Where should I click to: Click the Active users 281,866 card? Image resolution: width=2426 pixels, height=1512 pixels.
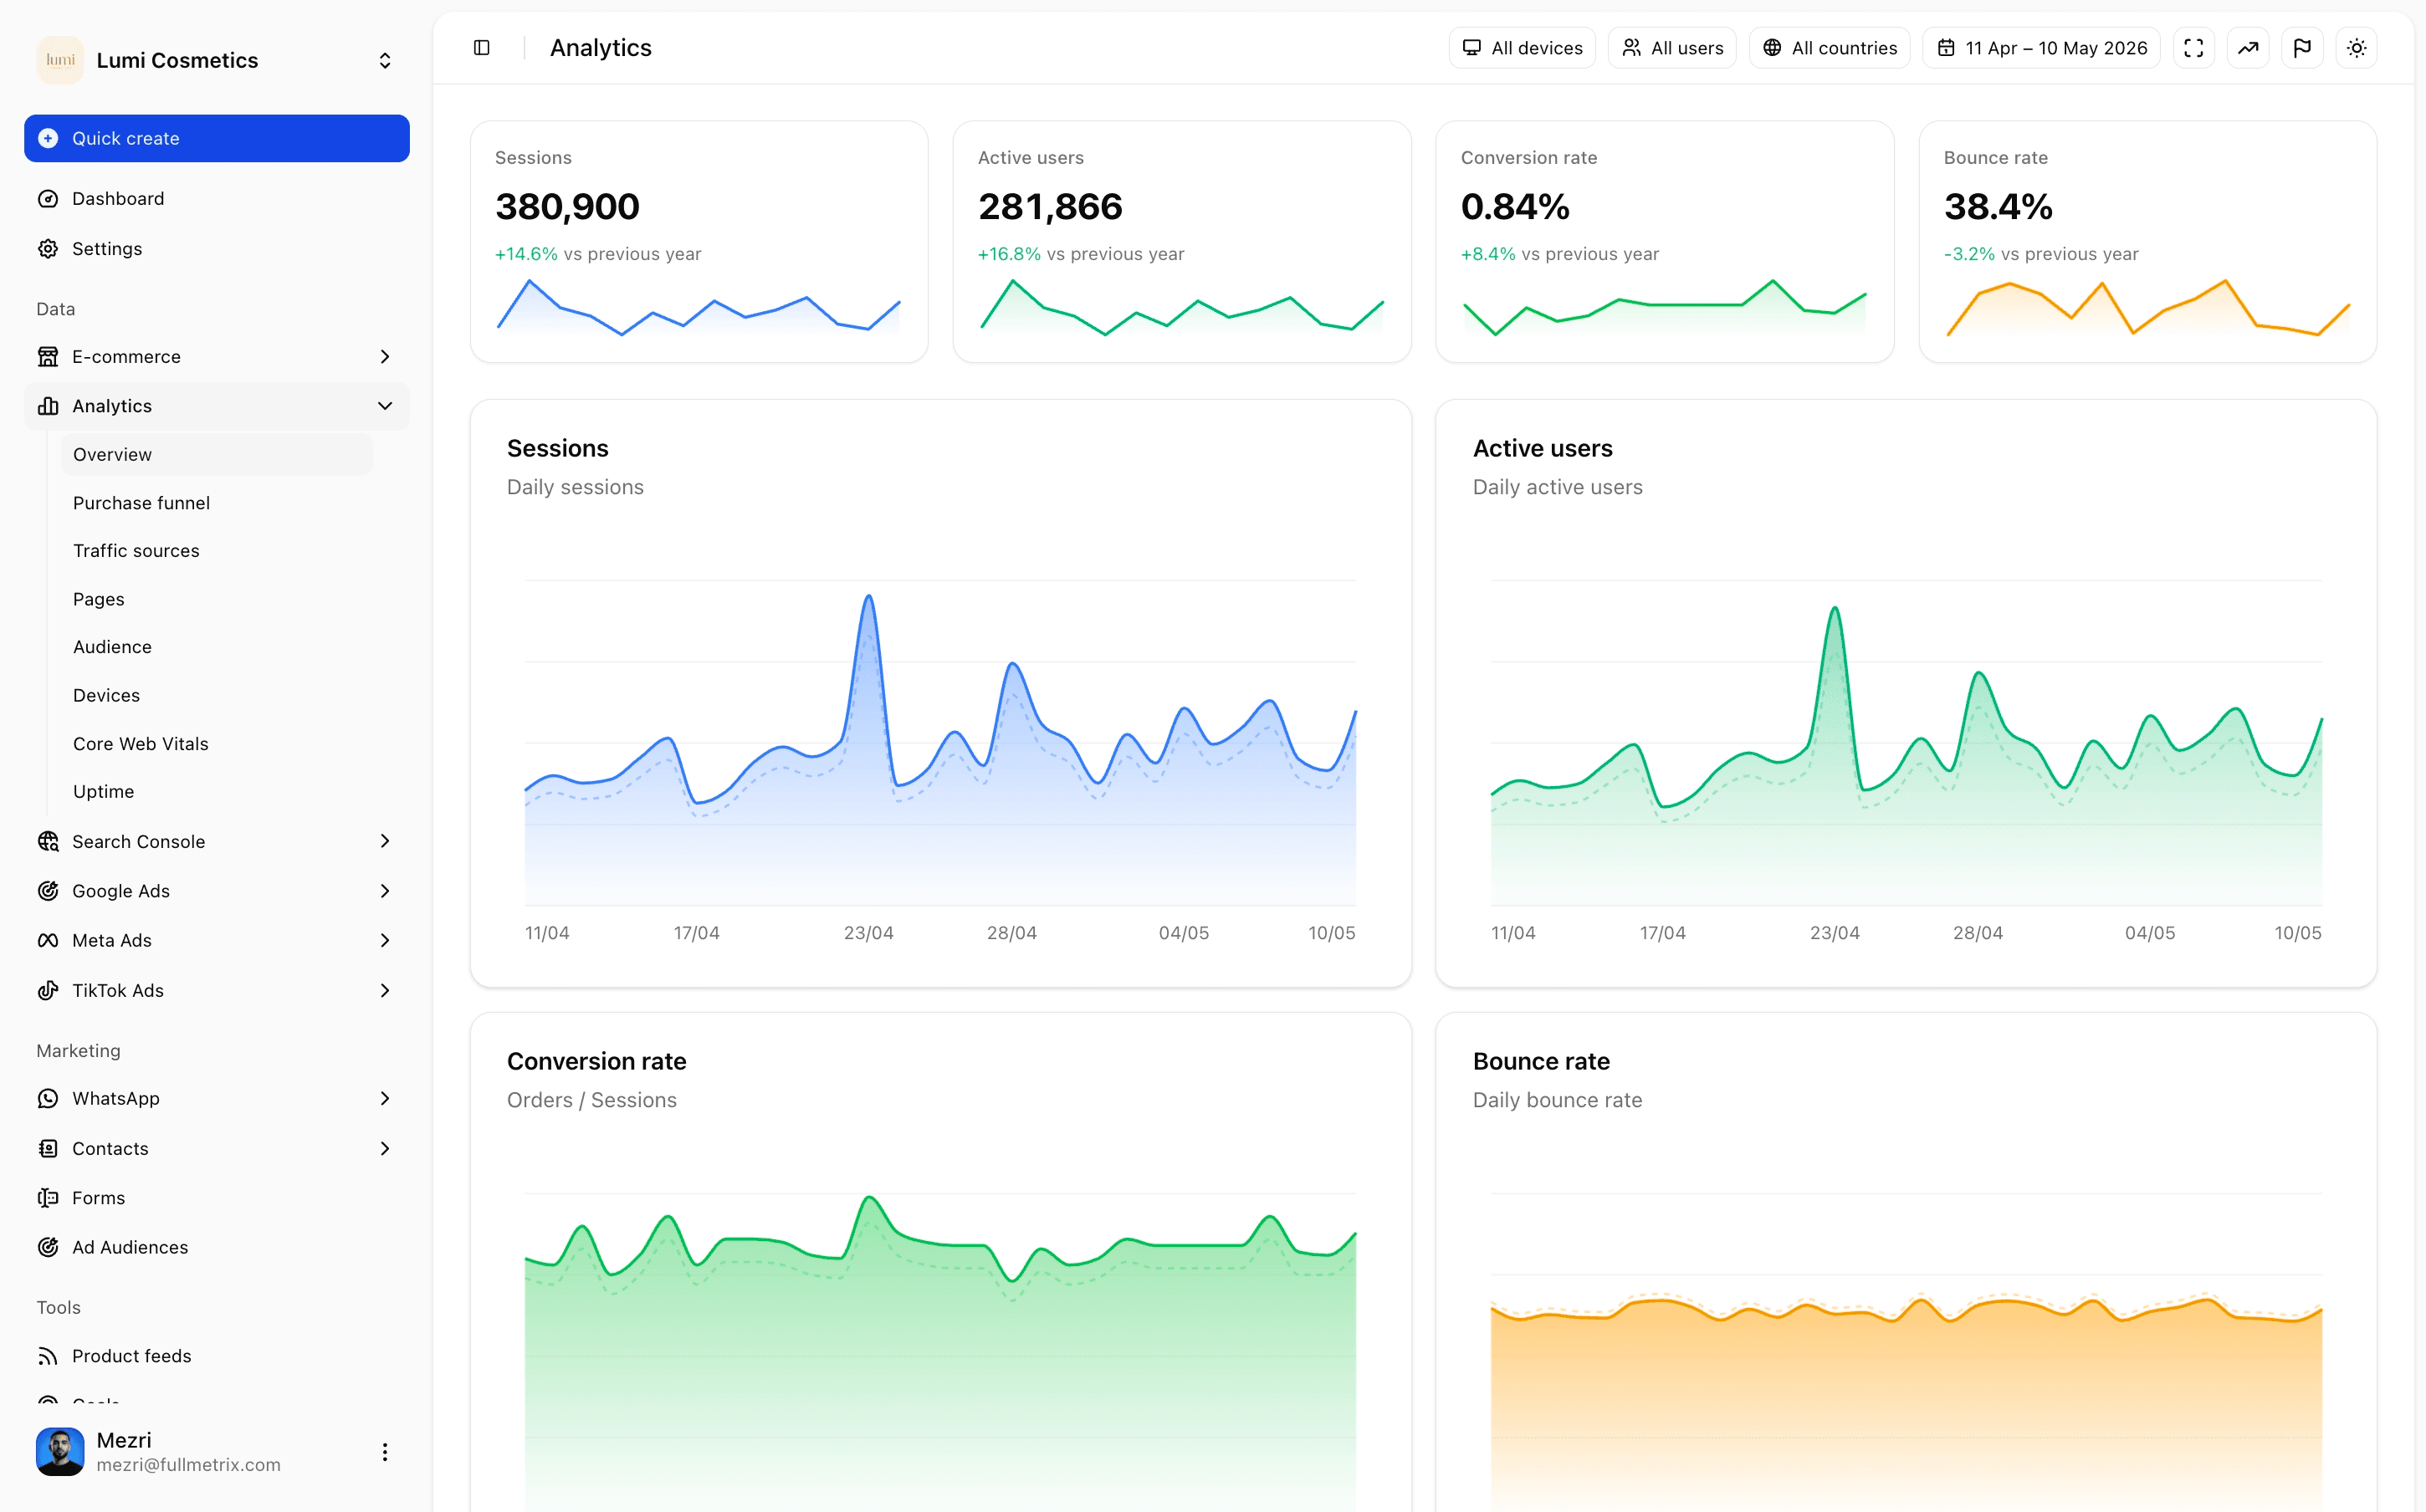pyautogui.click(x=1182, y=242)
